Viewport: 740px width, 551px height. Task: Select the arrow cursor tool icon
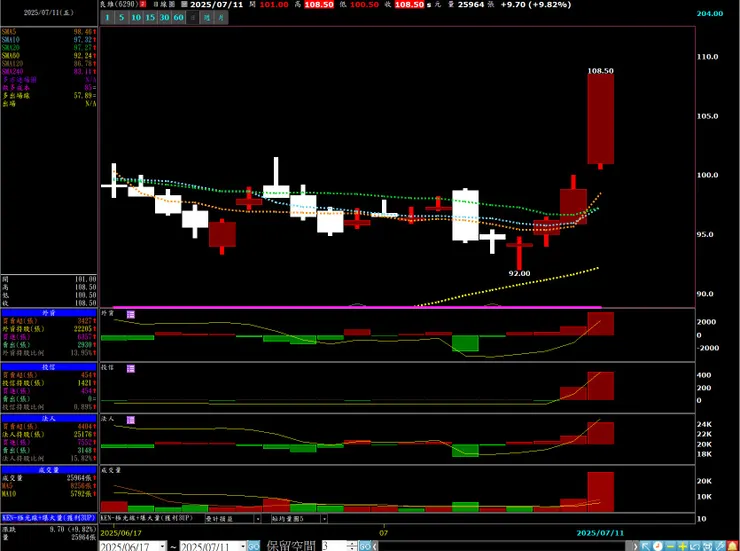pyautogui.click(x=645, y=546)
